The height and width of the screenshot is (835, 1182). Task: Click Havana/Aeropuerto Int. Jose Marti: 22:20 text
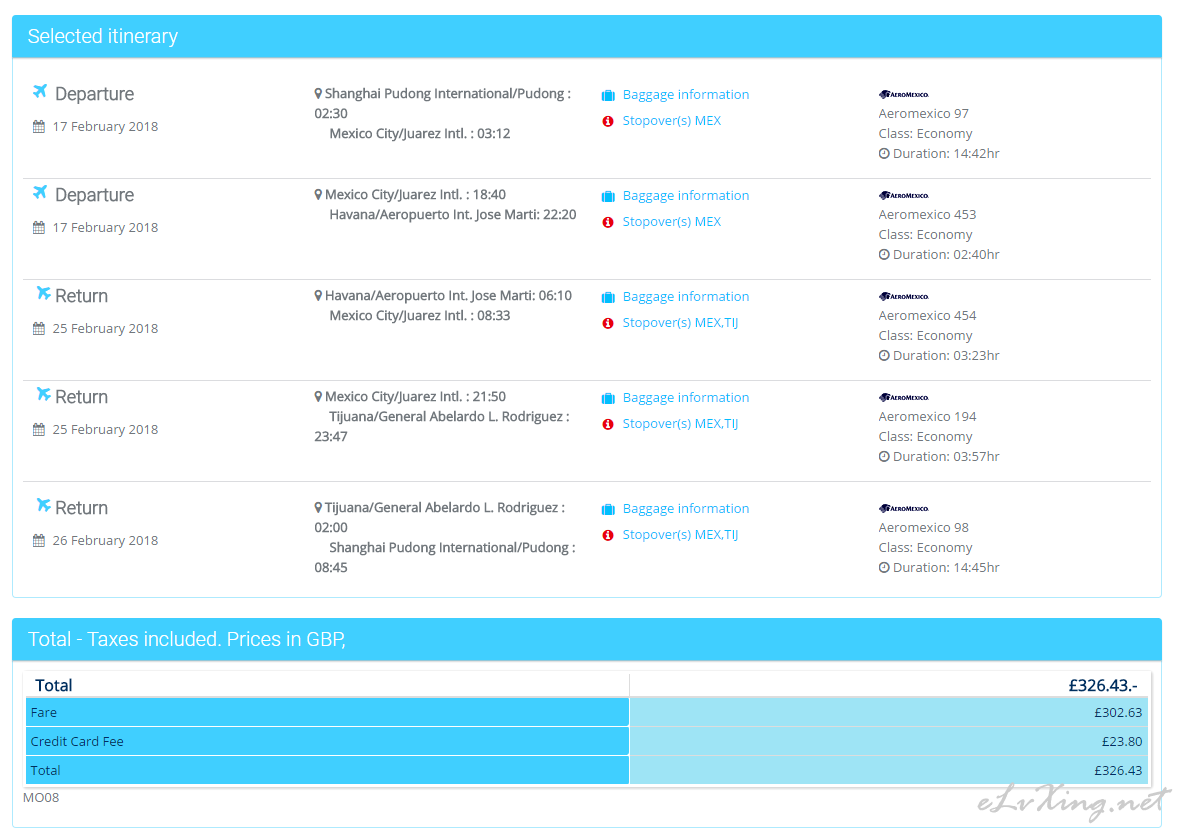click(452, 215)
